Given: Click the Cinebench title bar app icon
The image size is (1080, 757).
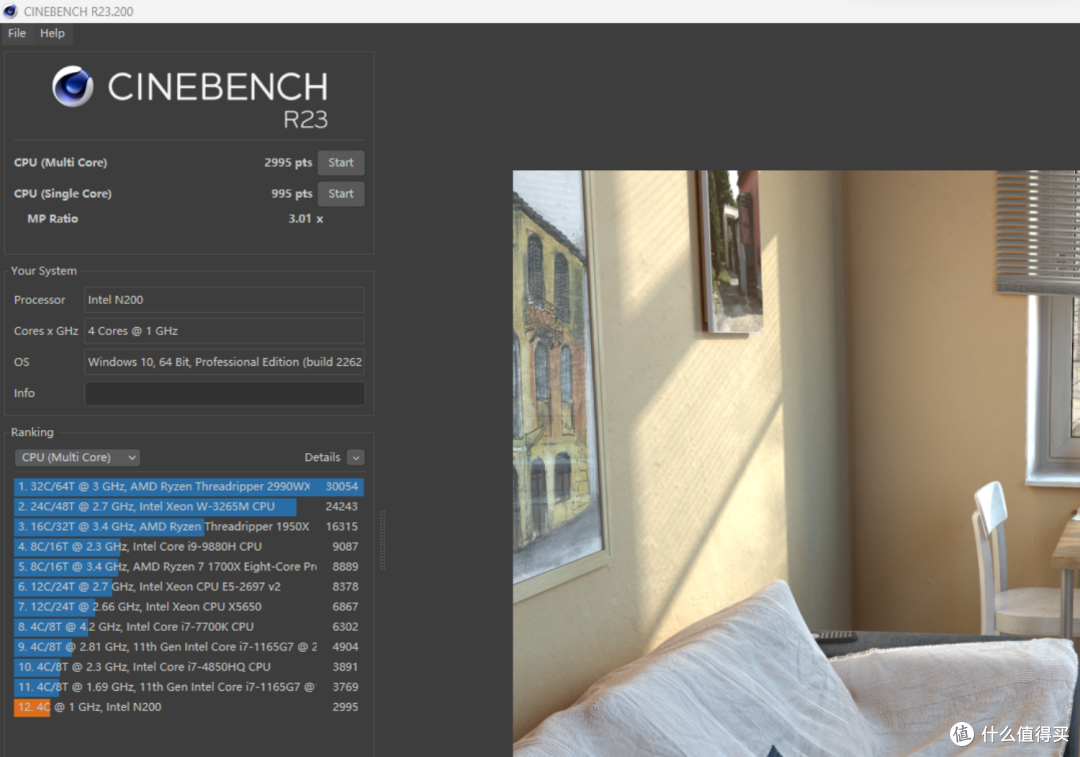Looking at the screenshot, I should tap(10, 11).
